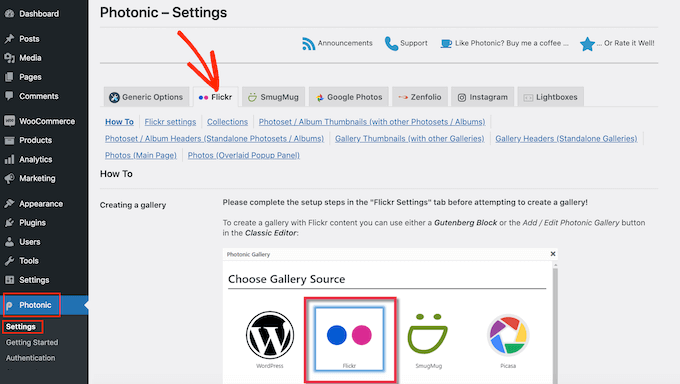The height and width of the screenshot is (384, 680).
Task: Switch to the SmugMug tab
Action: [x=273, y=97]
